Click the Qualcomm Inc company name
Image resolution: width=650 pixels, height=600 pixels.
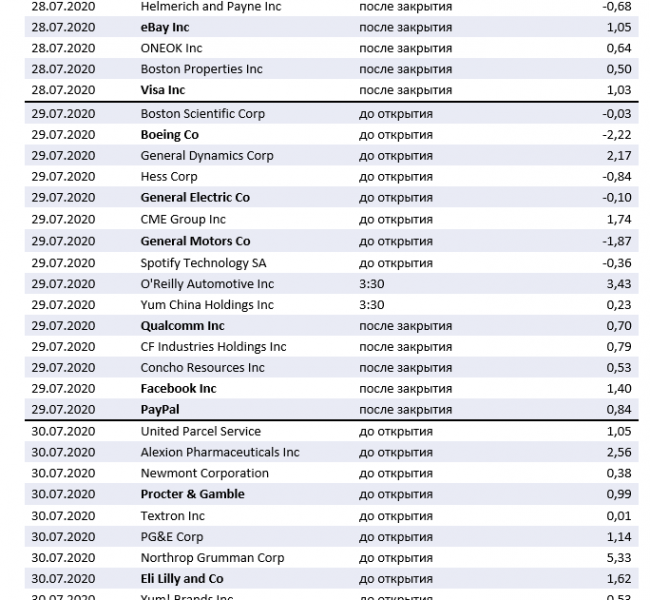pyautogui.click(x=182, y=326)
